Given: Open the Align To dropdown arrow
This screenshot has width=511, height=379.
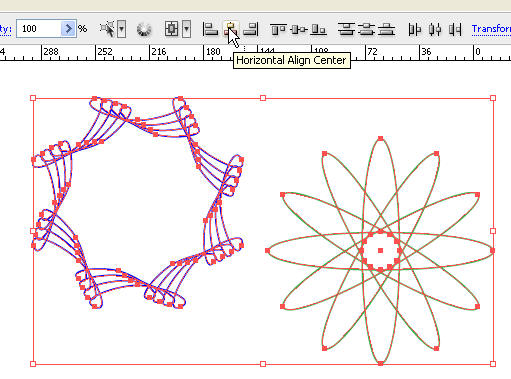Looking at the screenshot, I should [187, 29].
